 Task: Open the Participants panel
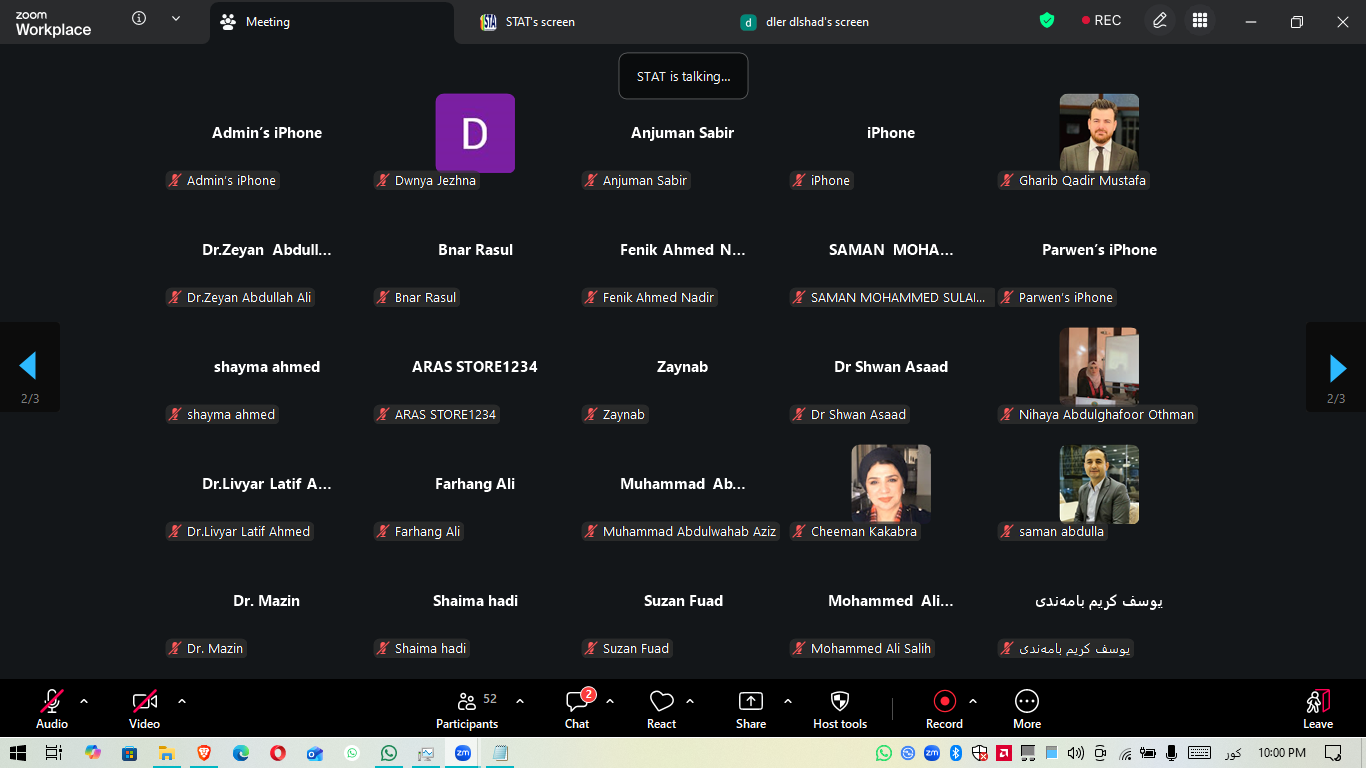coord(466,708)
